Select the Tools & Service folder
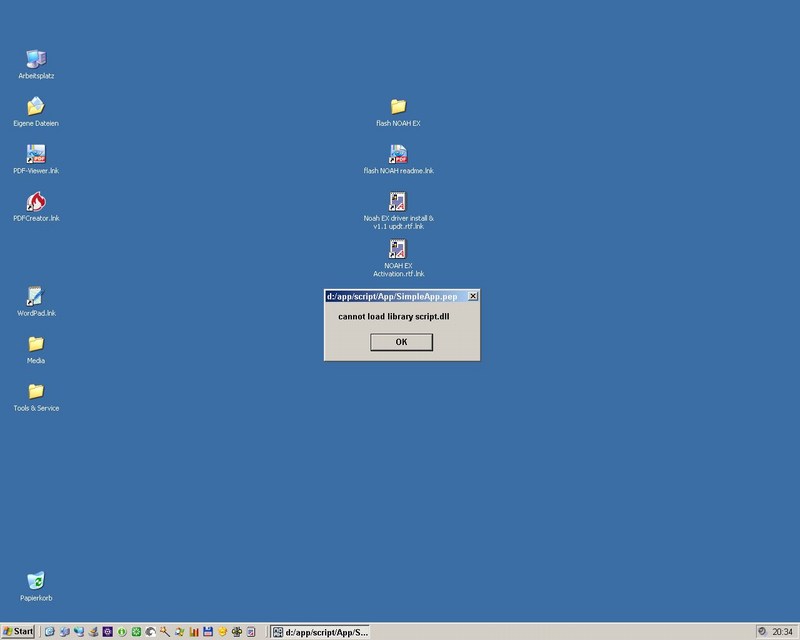The width and height of the screenshot is (800, 640). [36, 397]
